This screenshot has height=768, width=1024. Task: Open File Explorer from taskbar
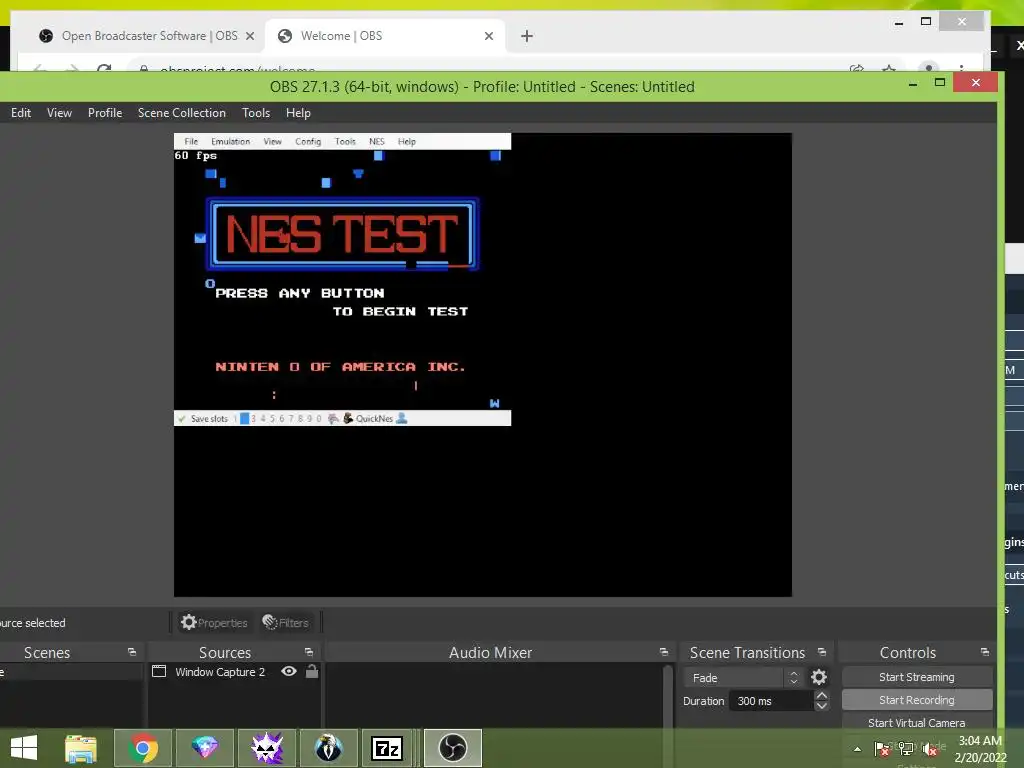tap(81, 748)
